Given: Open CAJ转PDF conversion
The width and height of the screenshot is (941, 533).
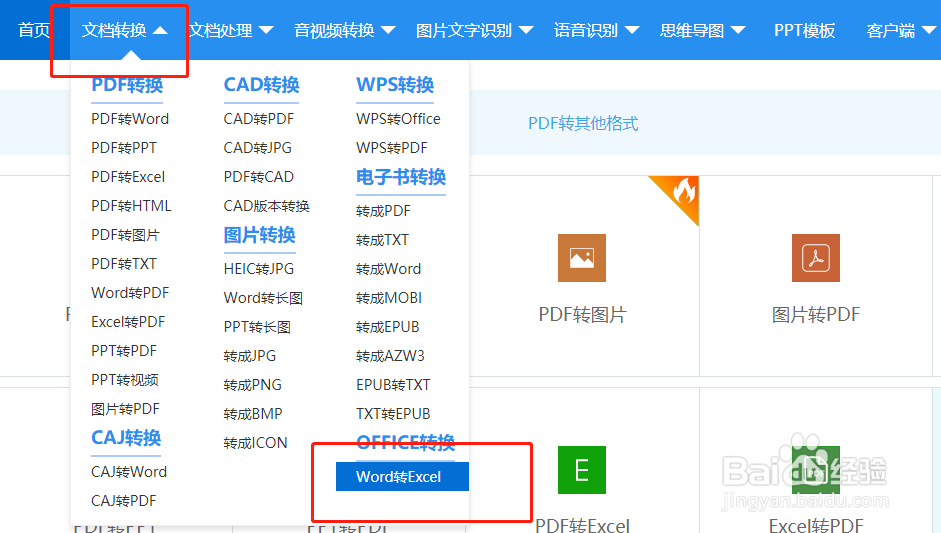Looking at the screenshot, I should point(124,501).
